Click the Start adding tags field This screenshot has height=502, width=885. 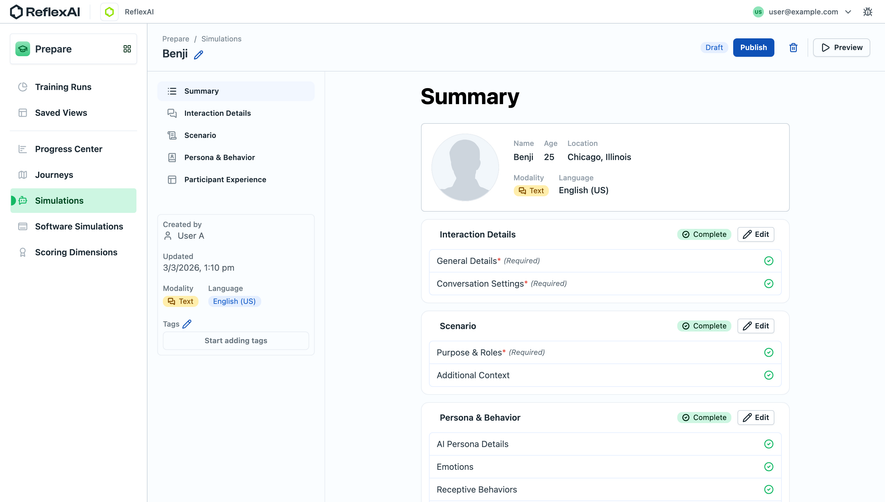point(236,341)
